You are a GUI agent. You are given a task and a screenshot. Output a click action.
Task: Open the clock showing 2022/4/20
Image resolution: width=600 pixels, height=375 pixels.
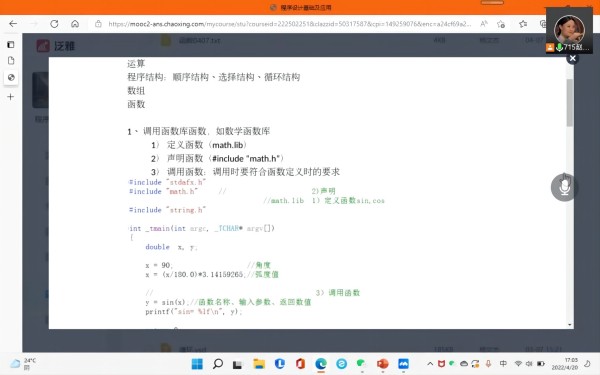click(565, 364)
